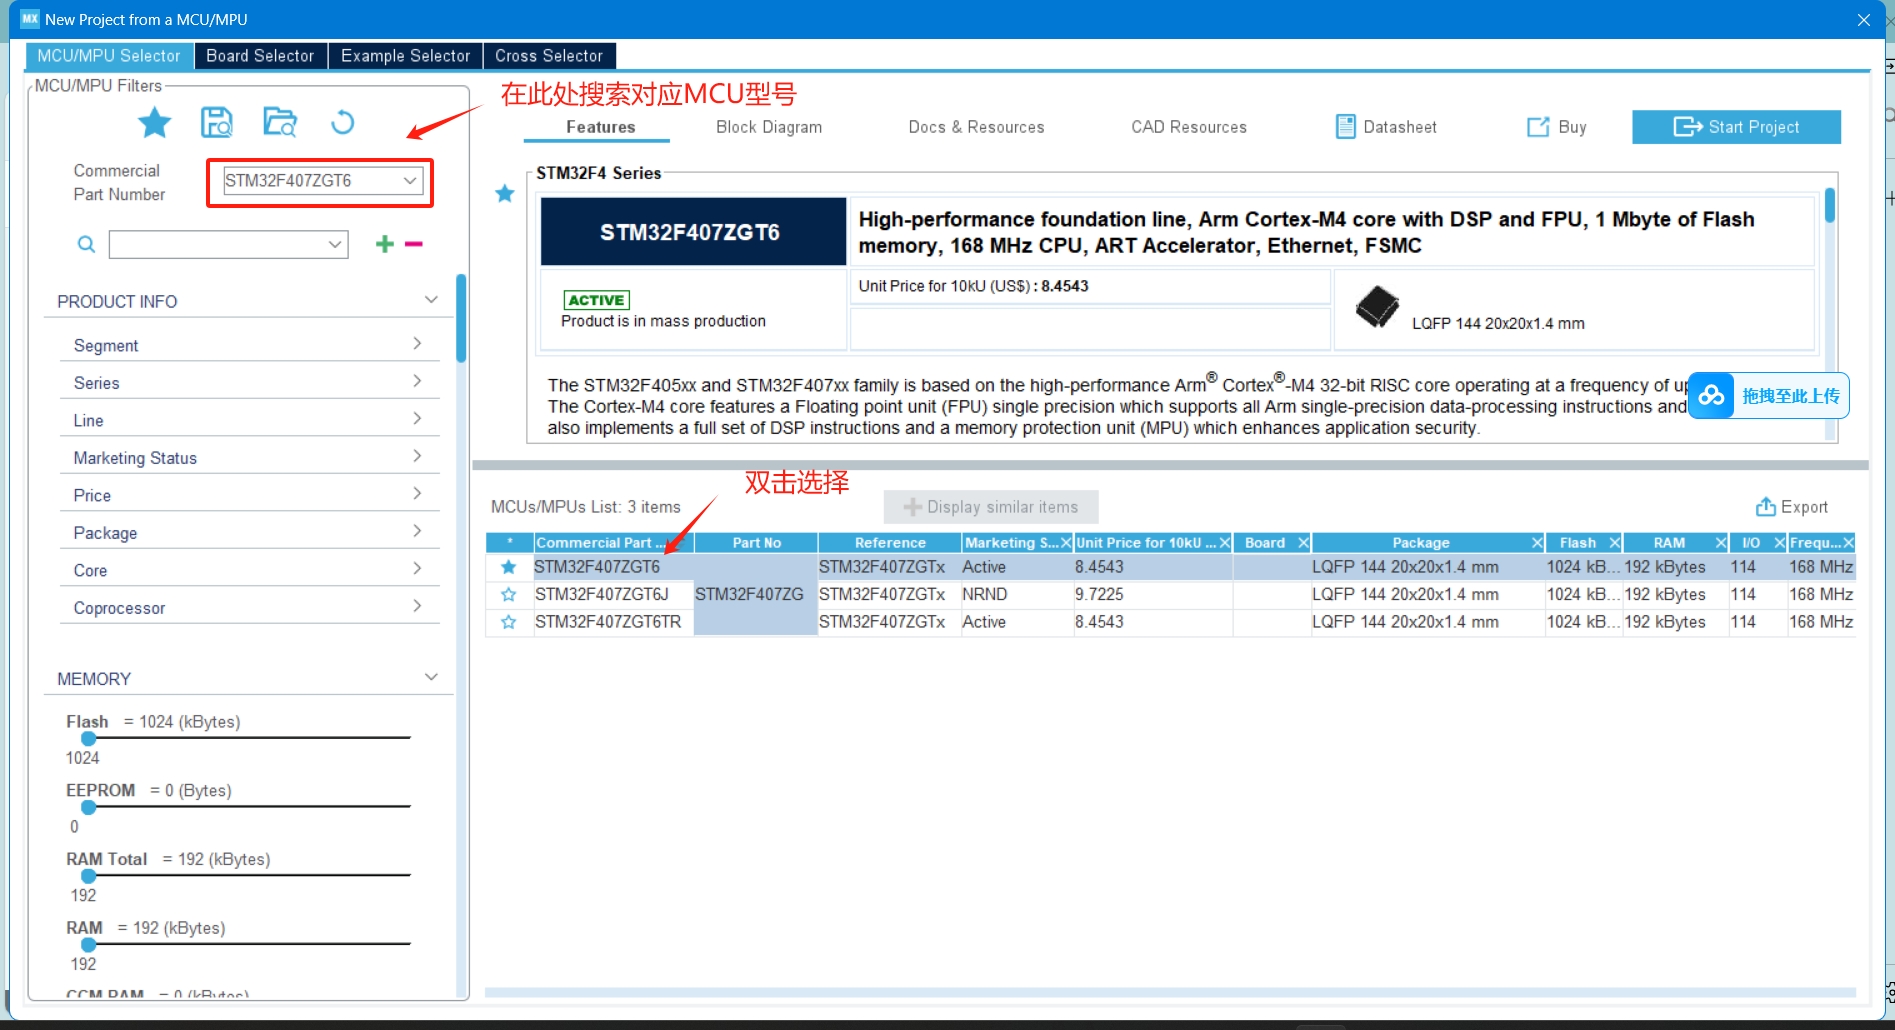1895x1030 pixels.
Task: Click Display similar items button
Action: tap(991, 507)
